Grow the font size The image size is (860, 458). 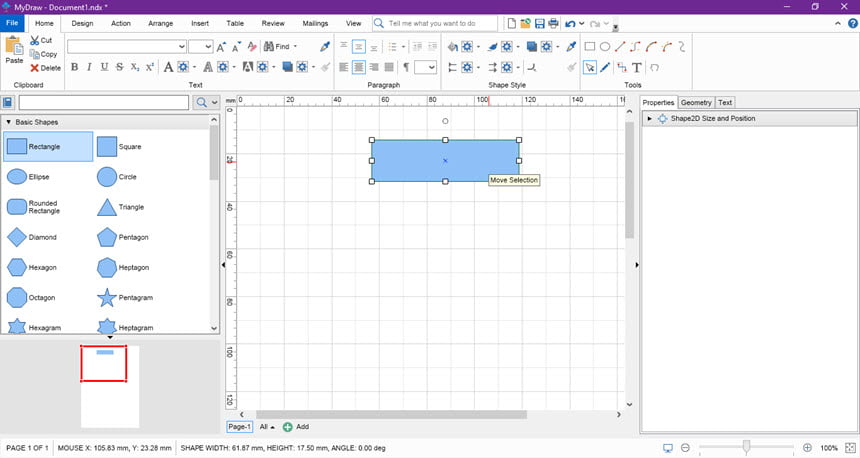pyautogui.click(x=221, y=47)
